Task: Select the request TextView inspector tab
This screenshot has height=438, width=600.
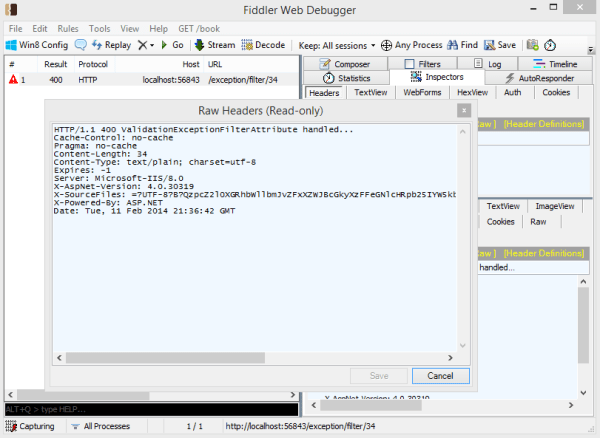Action: (x=370, y=93)
